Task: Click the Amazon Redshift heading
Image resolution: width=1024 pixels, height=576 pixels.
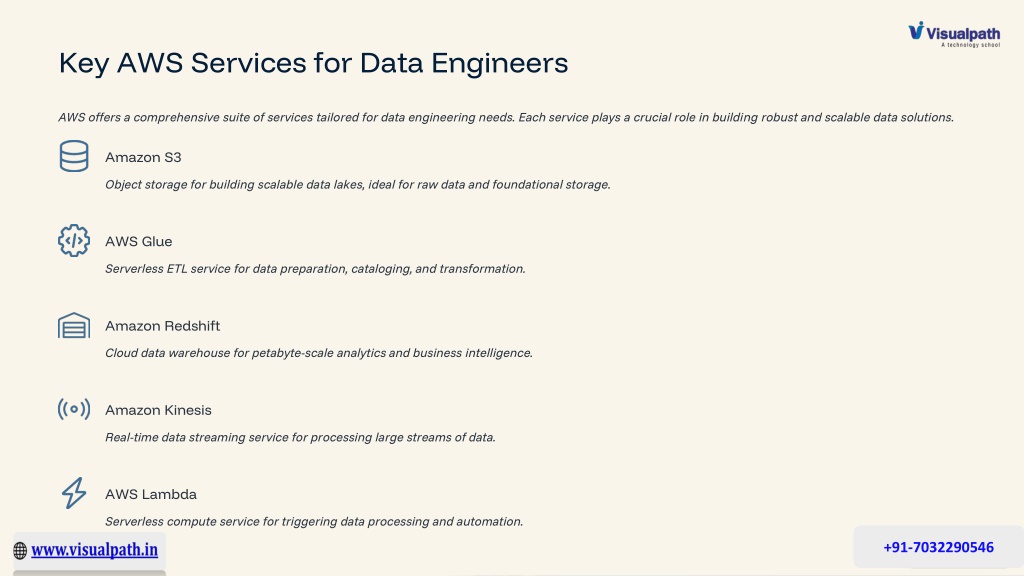Action: pos(163,326)
